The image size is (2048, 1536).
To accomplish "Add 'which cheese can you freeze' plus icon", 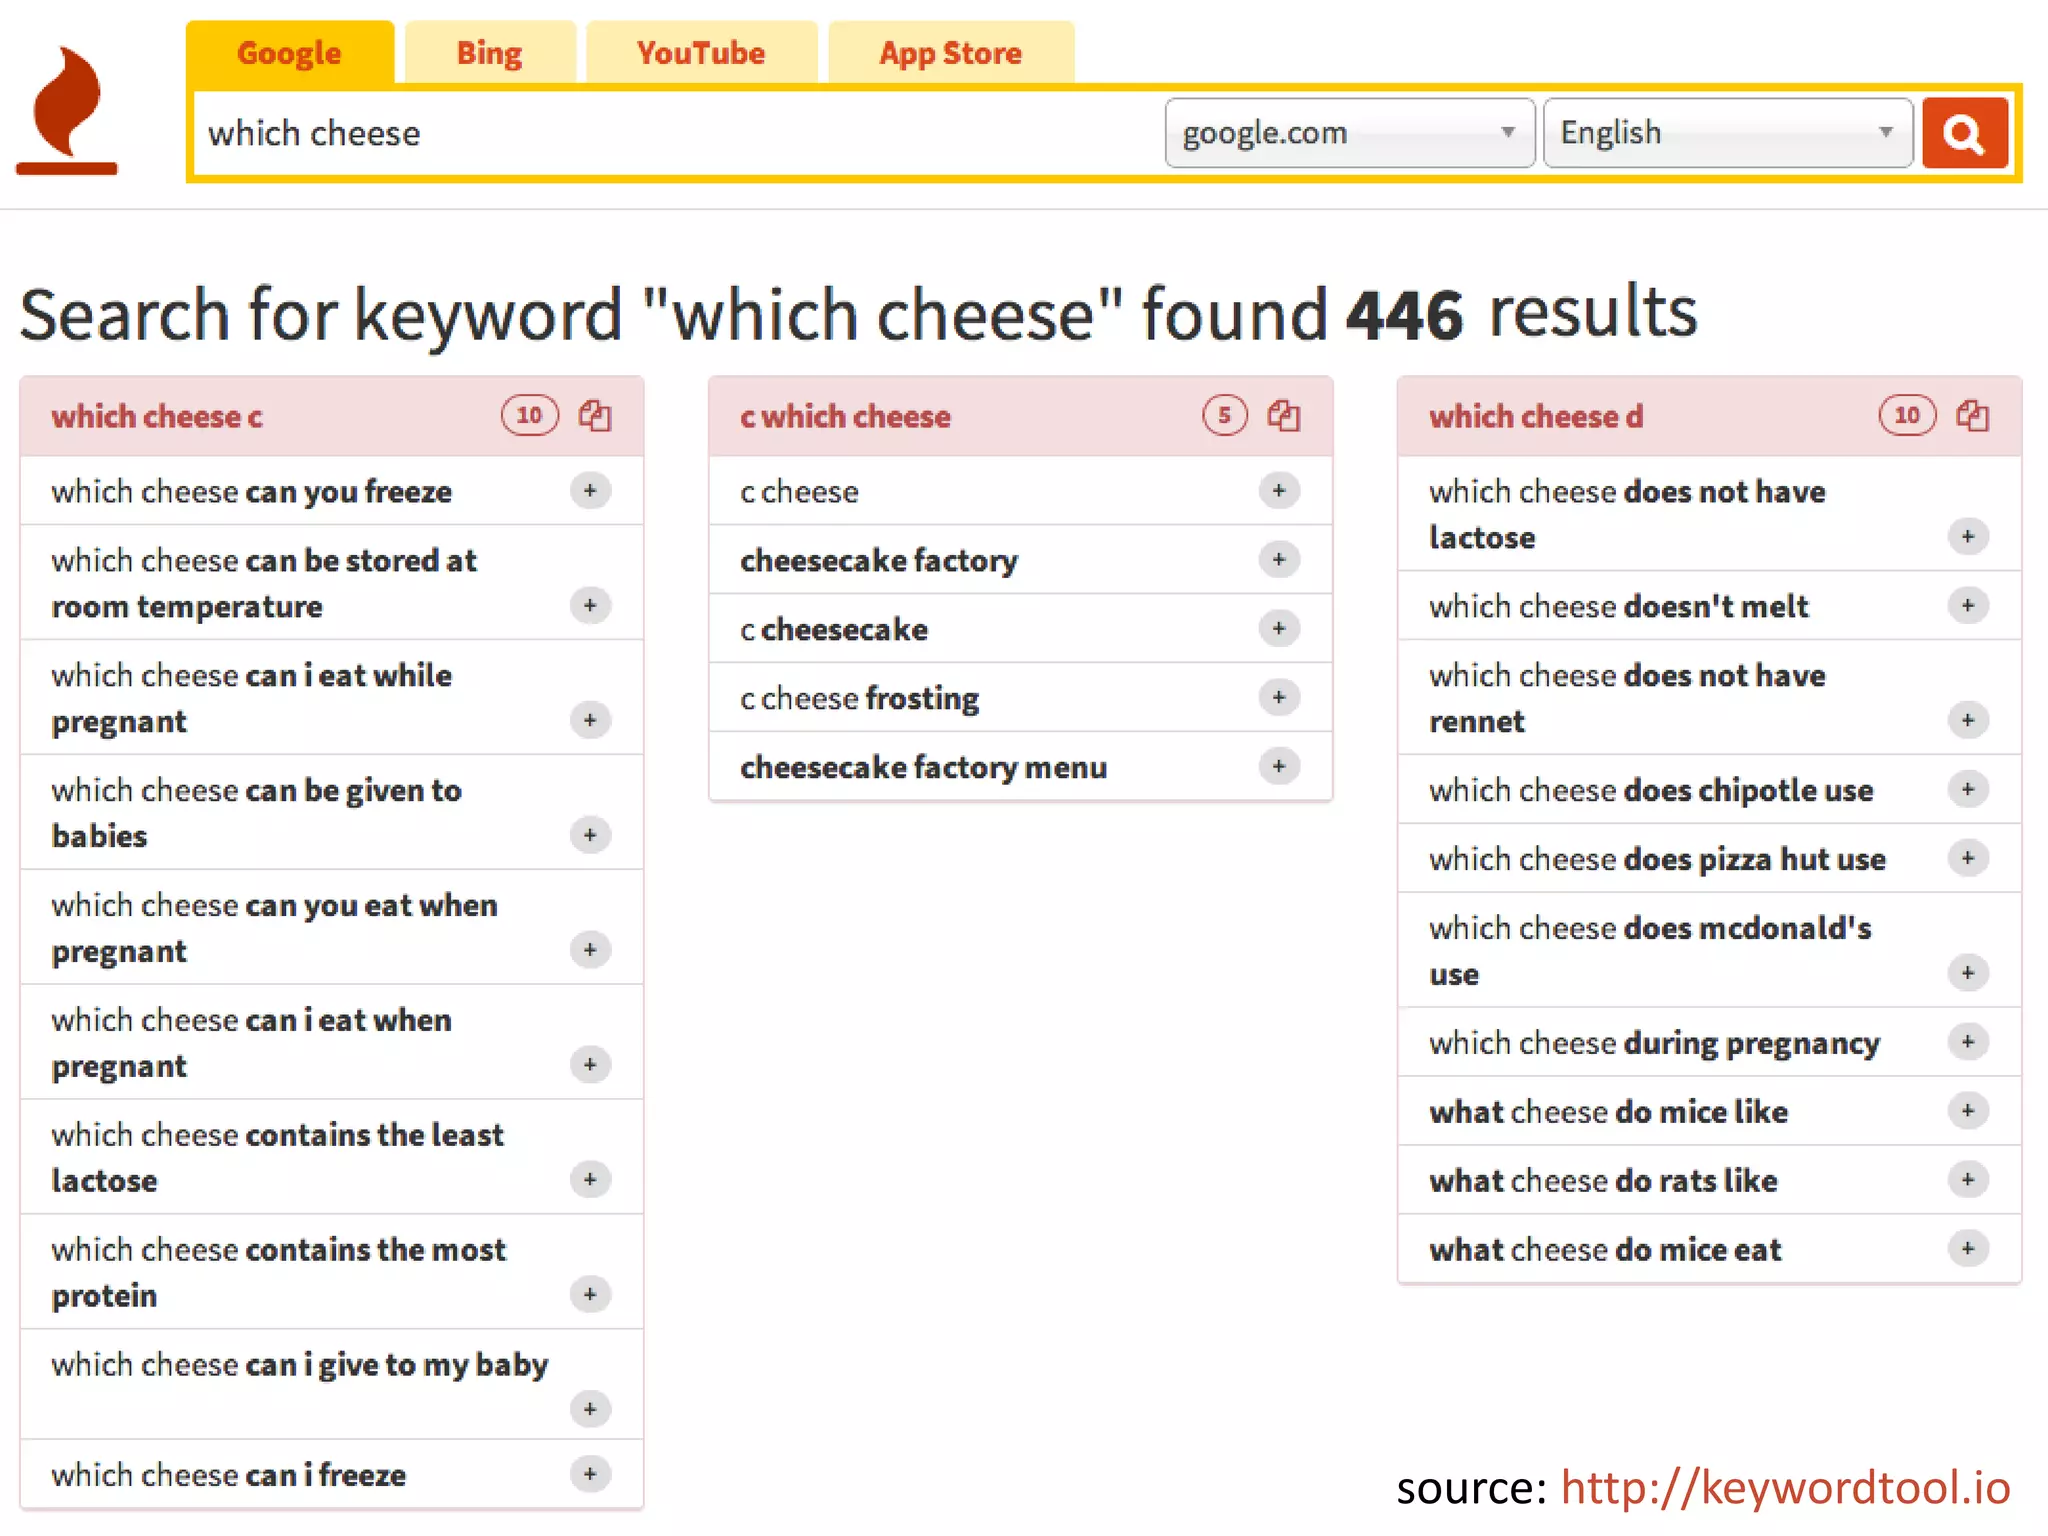I will click(590, 490).
